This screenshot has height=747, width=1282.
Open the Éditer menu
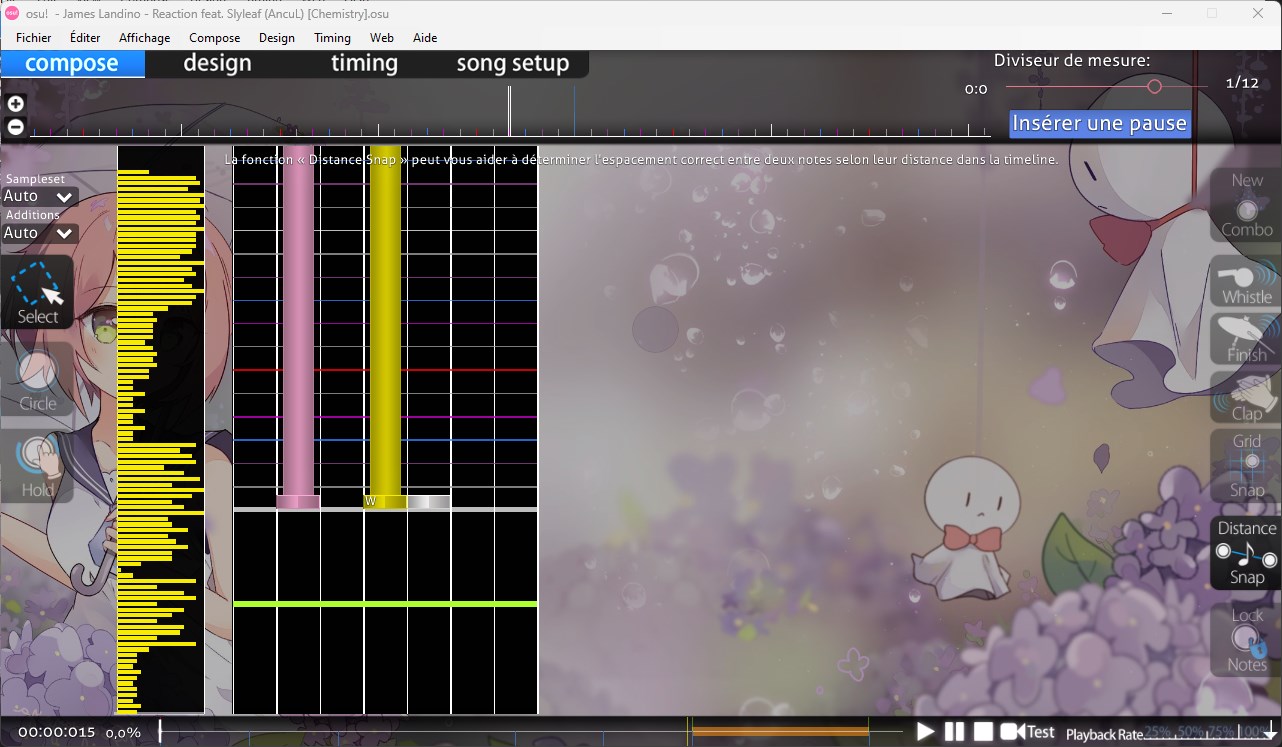point(85,38)
